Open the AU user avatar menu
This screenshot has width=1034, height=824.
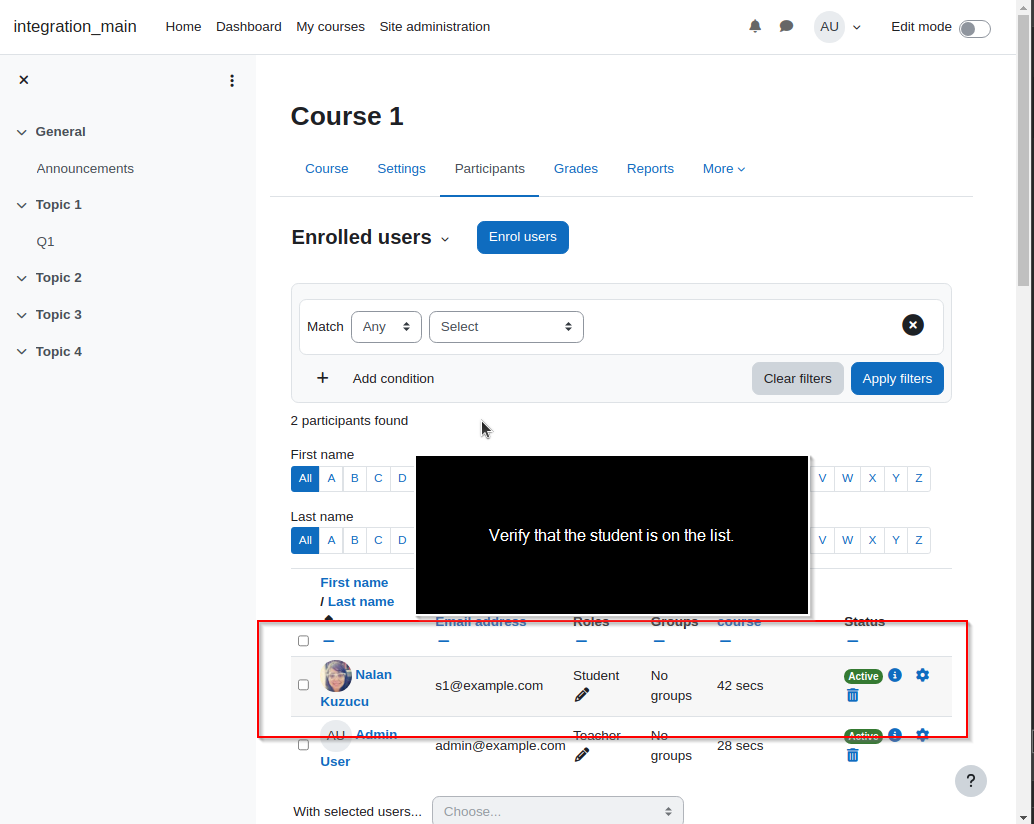pos(829,27)
